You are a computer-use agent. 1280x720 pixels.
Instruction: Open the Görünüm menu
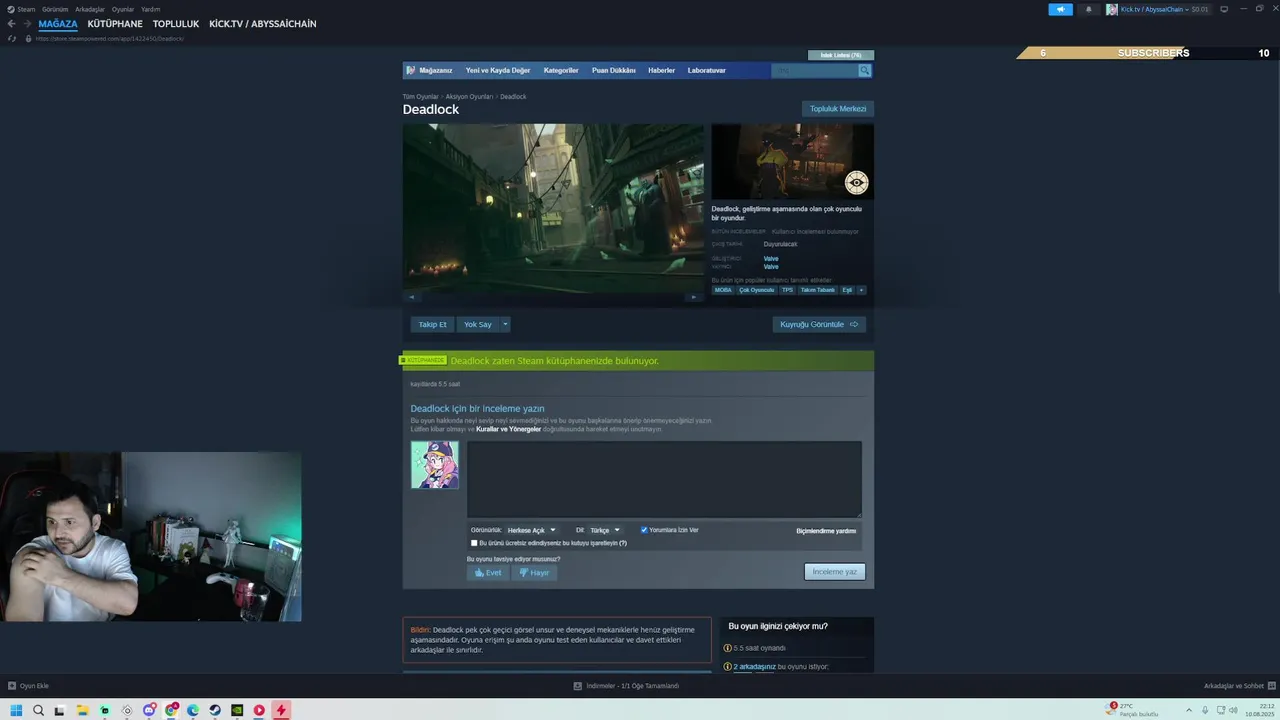pyautogui.click(x=55, y=9)
